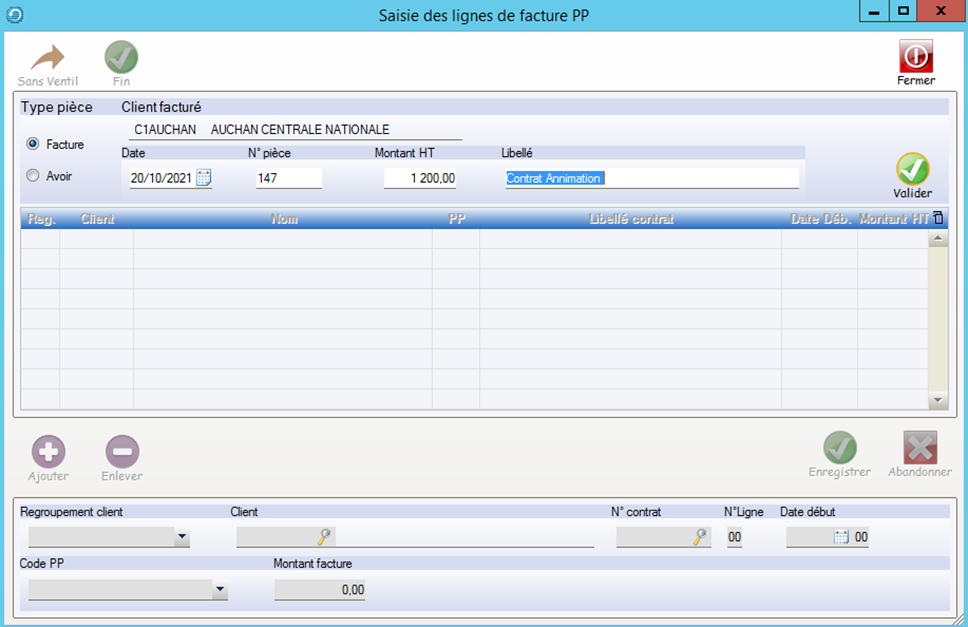Expand the Regroupement client dropdown
Image resolution: width=968 pixels, height=627 pixels.
(181, 538)
